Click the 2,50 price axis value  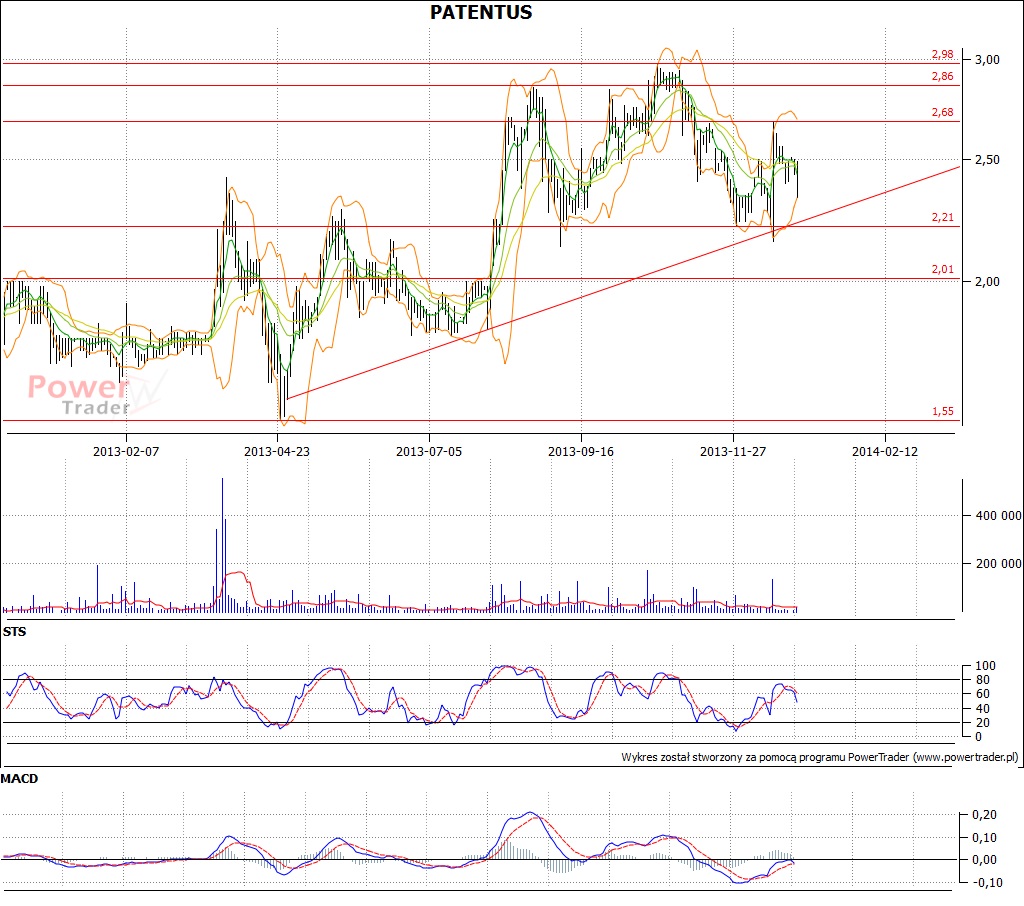pyautogui.click(x=987, y=160)
